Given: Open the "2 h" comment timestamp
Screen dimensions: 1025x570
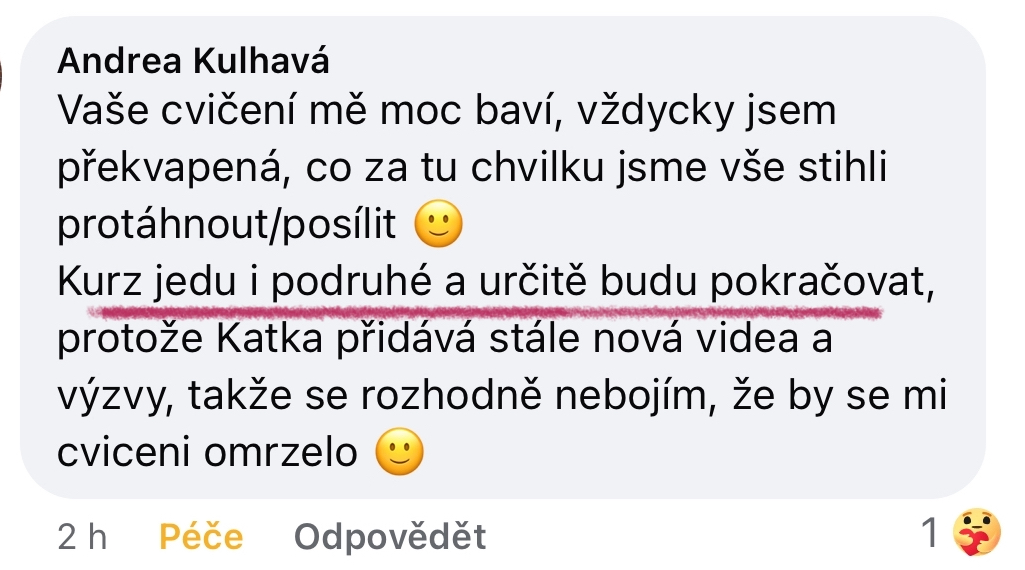Looking at the screenshot, I should tap(82, 537).
